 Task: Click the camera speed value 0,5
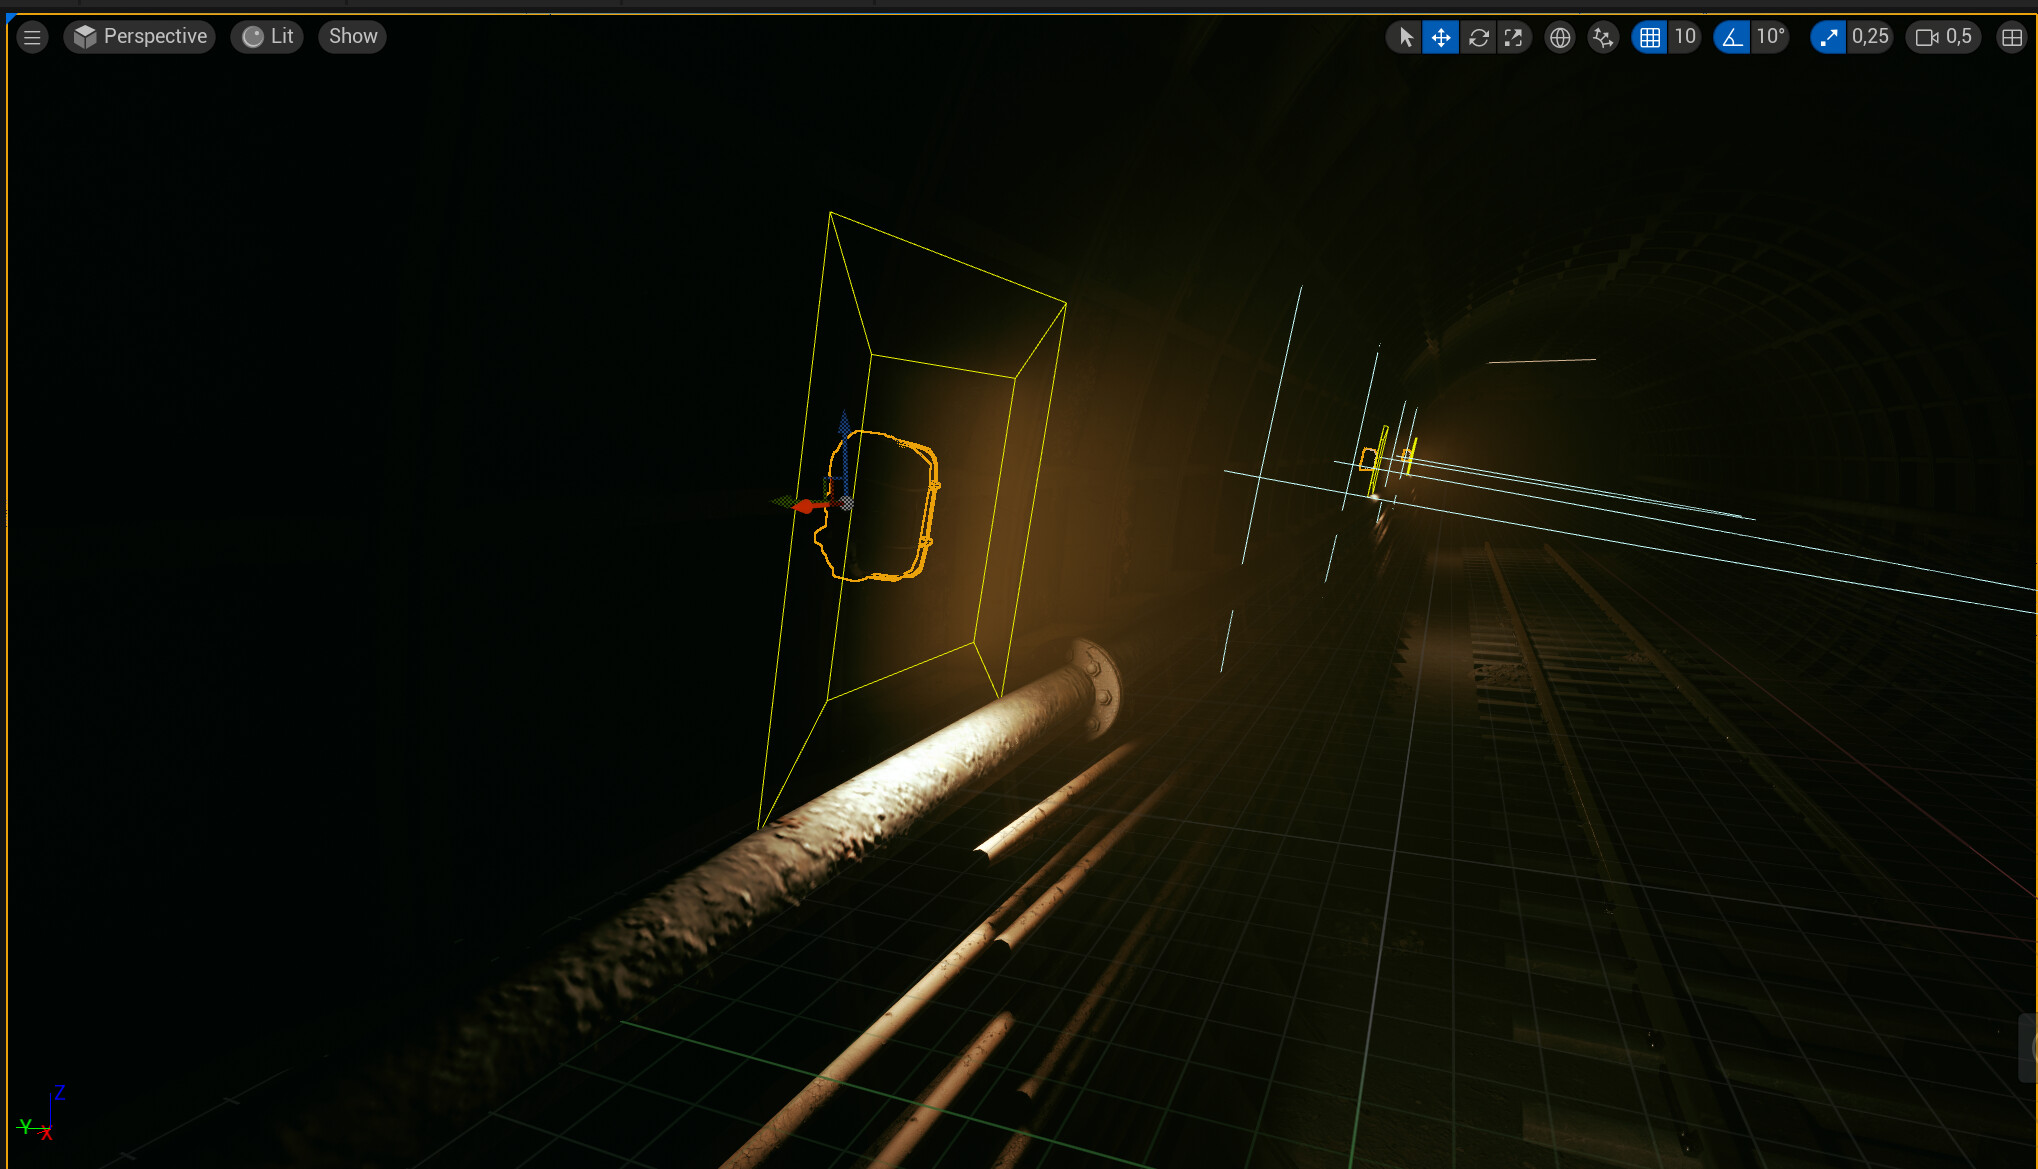tap(1959, 36)
